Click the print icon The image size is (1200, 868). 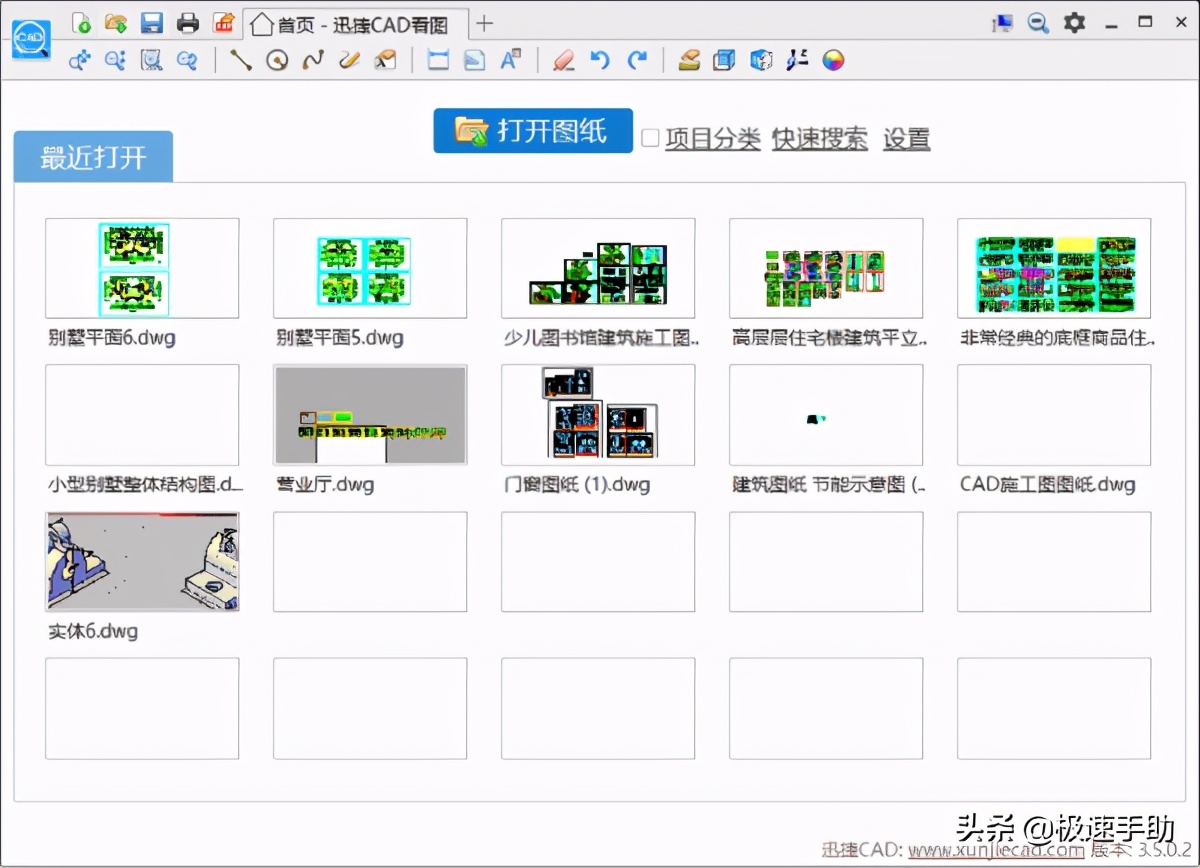click(x=187, y=23)
